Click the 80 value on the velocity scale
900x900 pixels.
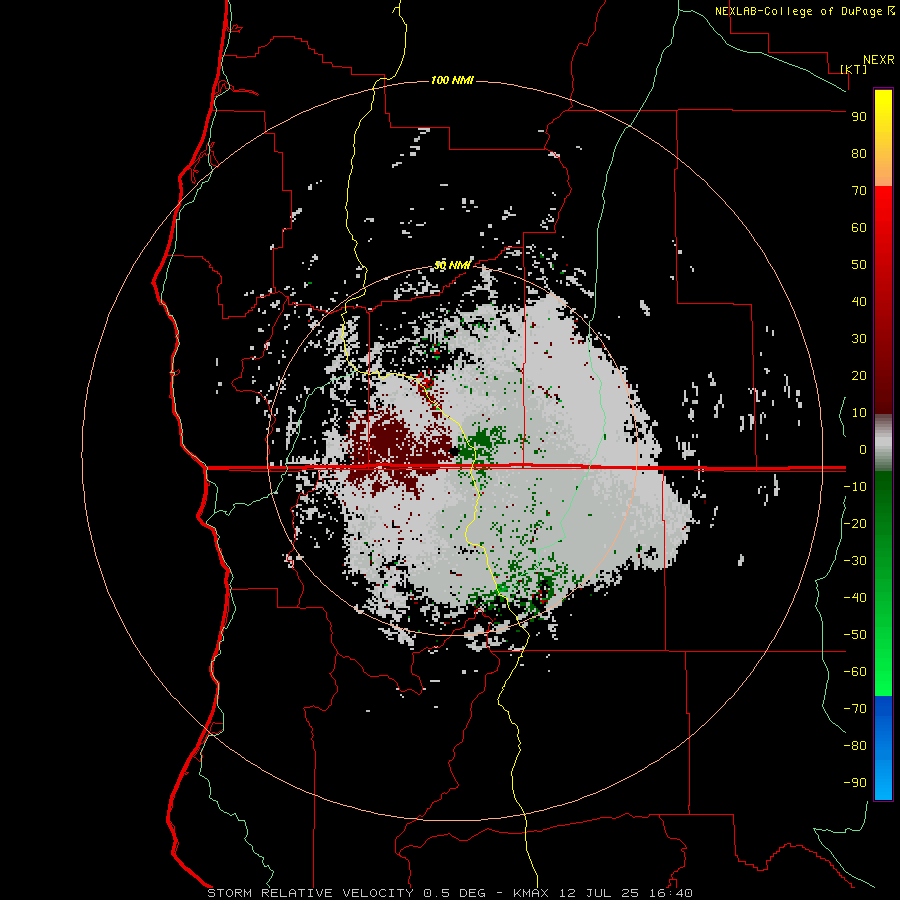(x=859, y=153)
